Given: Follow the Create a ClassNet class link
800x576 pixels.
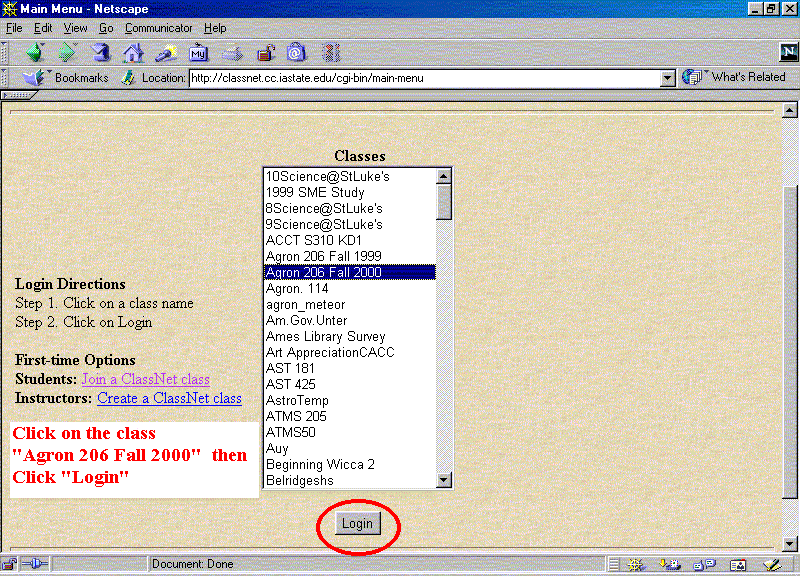Looking at the screenshot, I should [x=169, y=398].
